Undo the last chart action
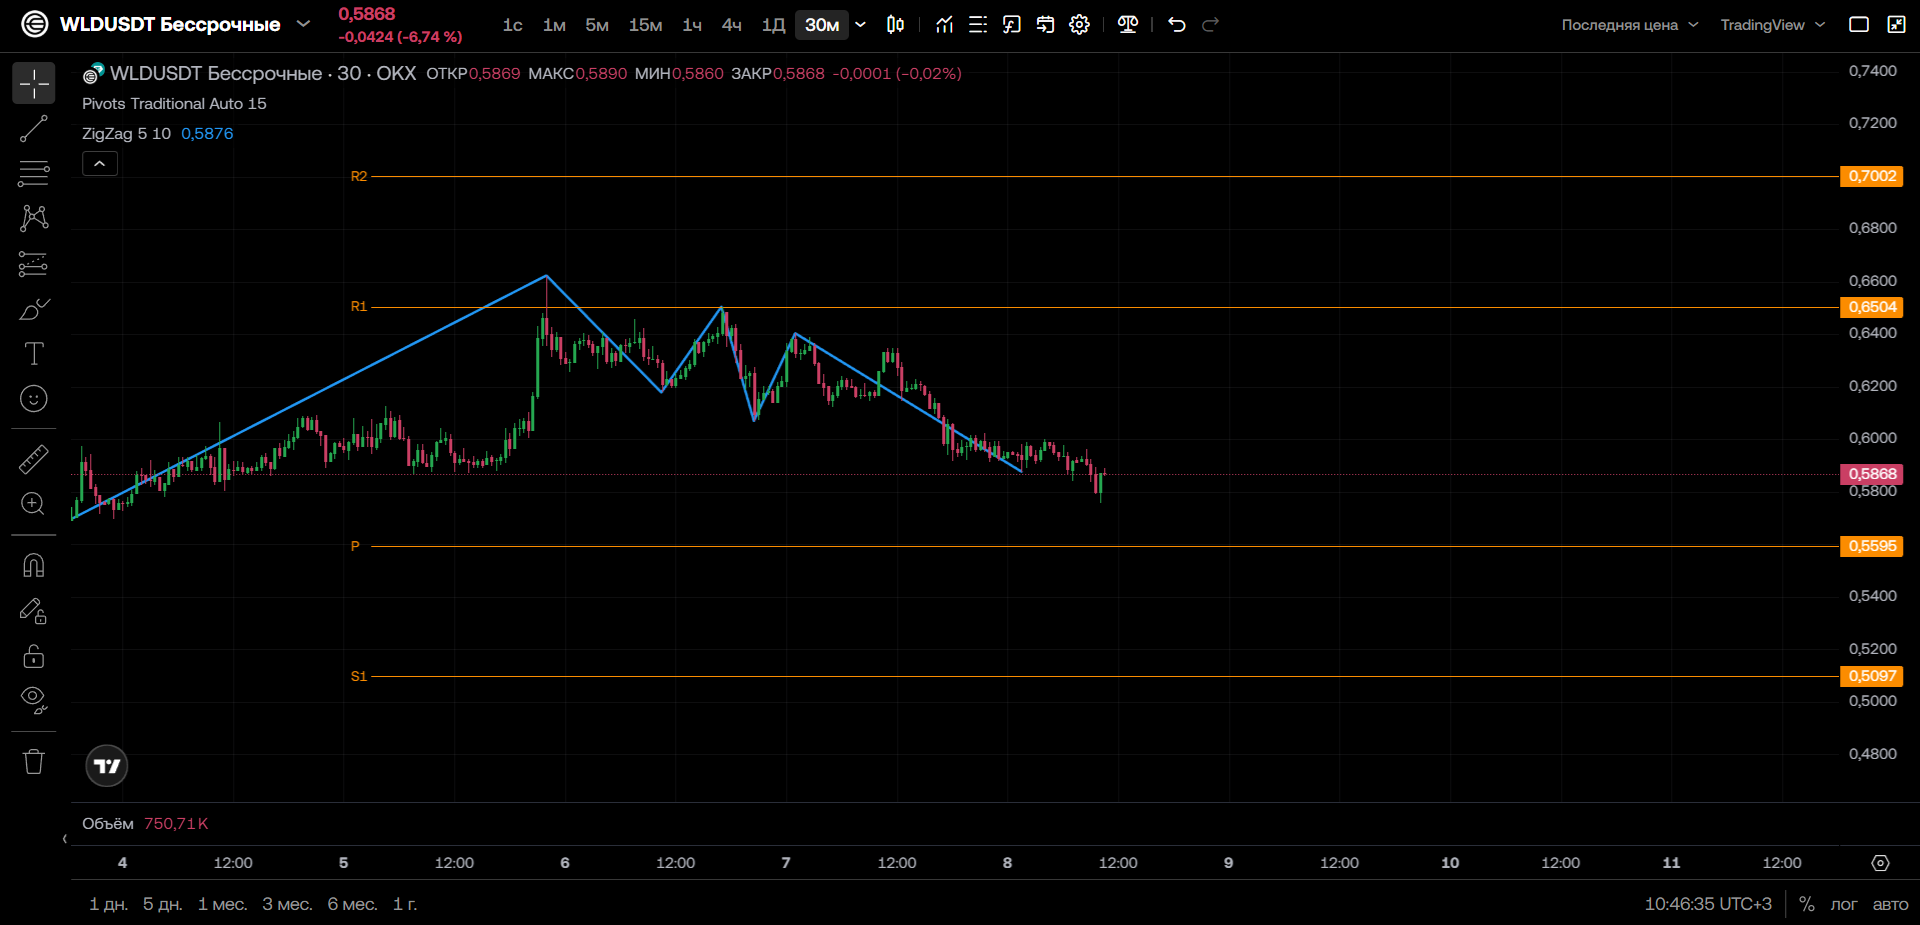The image size is (1920, 925). click(x=1177, y=24)
